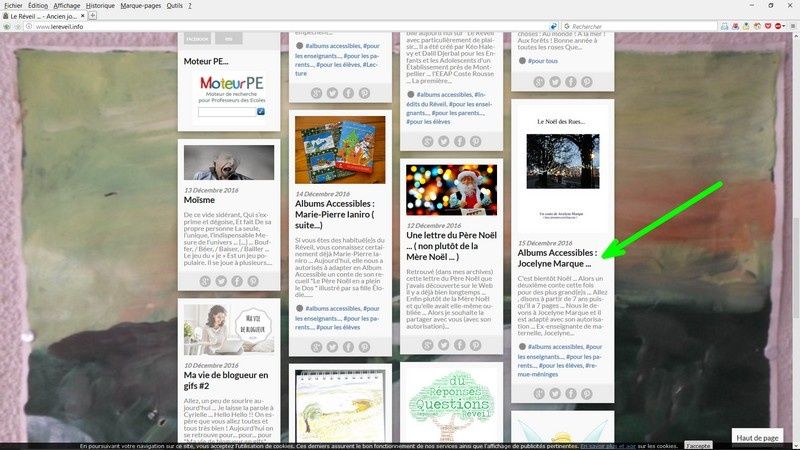Screen dimensions: 800x450
Task: Open the Albums Accessibles : Jocelyne Marque article
Action: tap(557, 258)
